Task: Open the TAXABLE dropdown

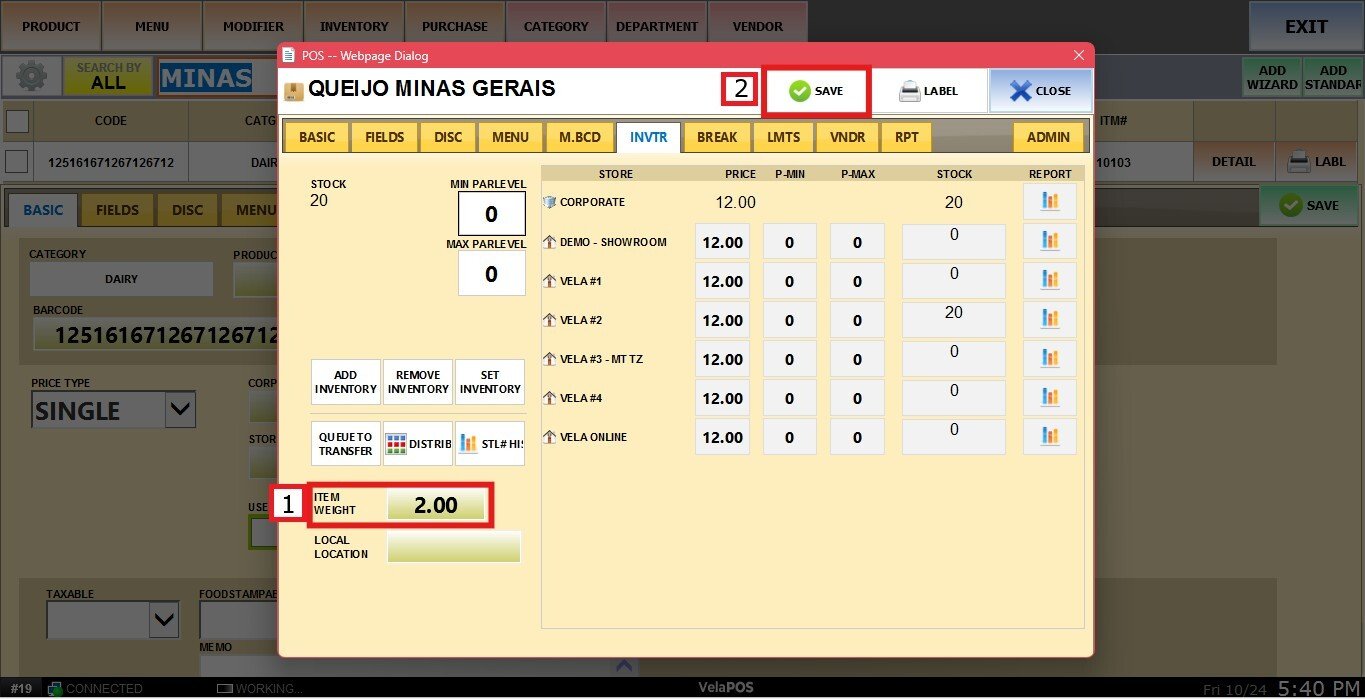Action: [x=164, y=621]
